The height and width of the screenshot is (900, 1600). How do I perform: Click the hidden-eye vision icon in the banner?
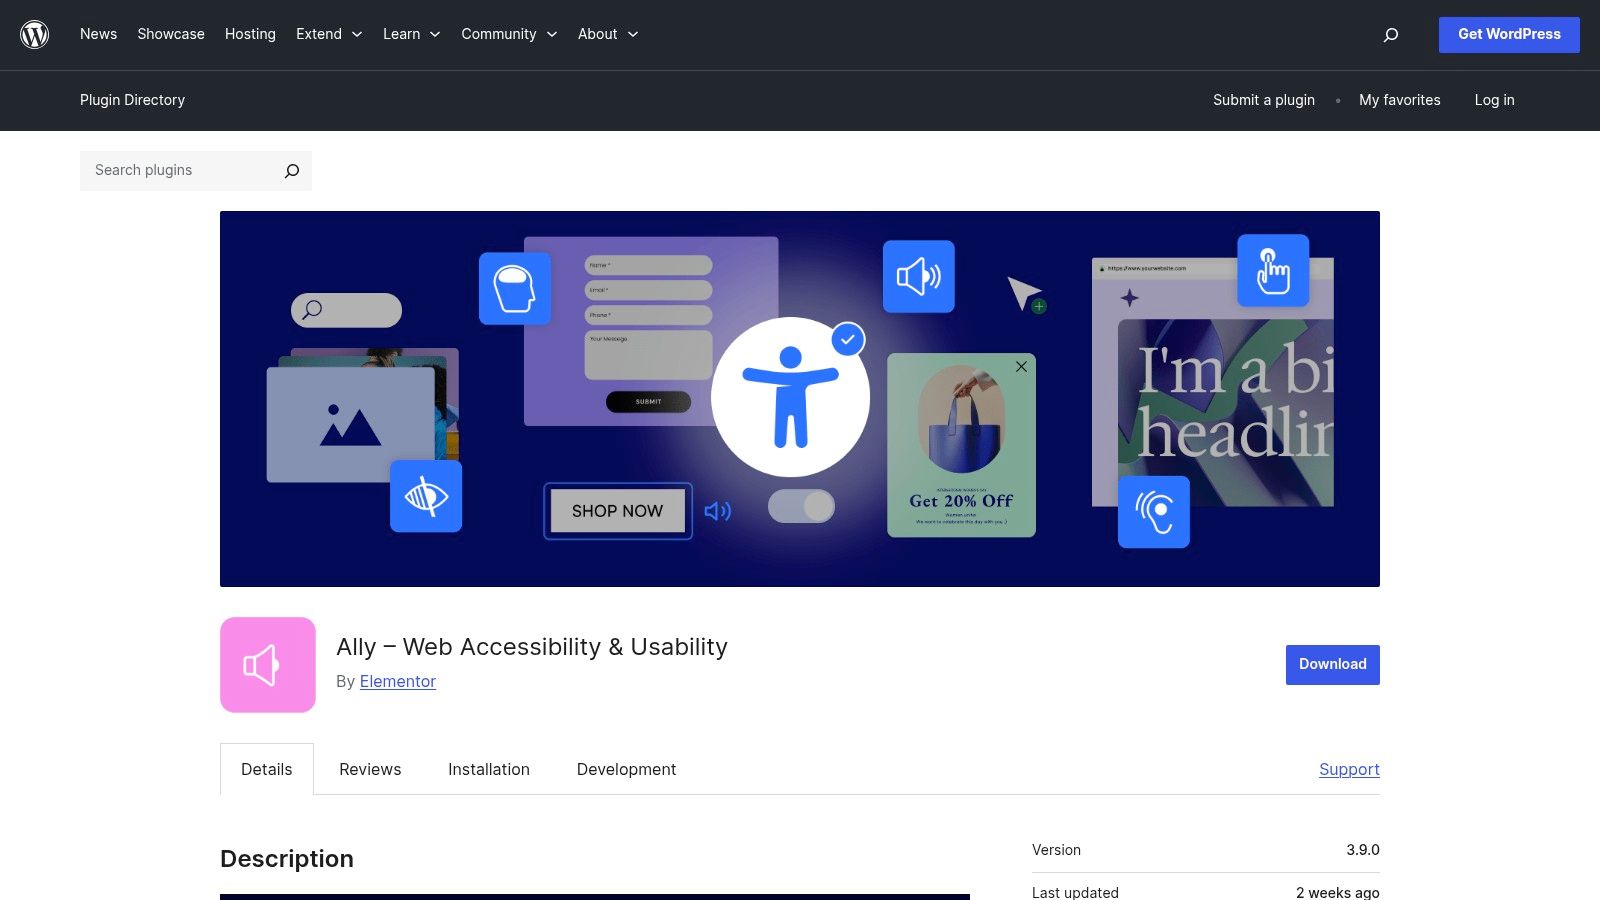click(x=426, y=495)
